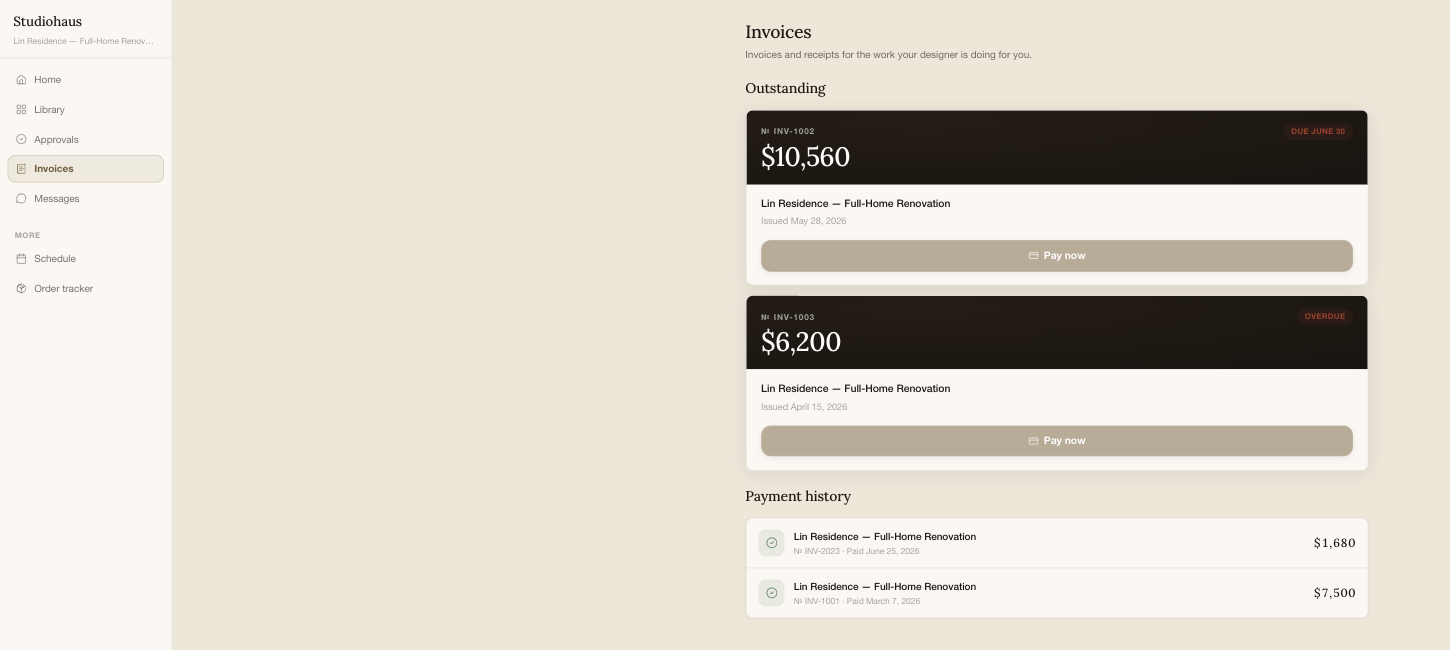
Task: Click the Invoices document icon
Action: (x=21, y=169)
